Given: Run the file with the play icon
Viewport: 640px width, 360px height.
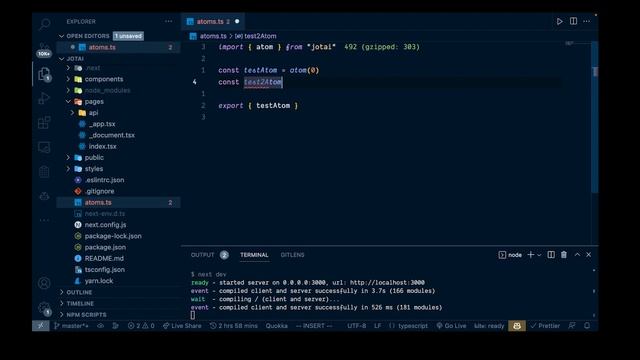Looking at the screenshot, I should [x=560, y=21].
